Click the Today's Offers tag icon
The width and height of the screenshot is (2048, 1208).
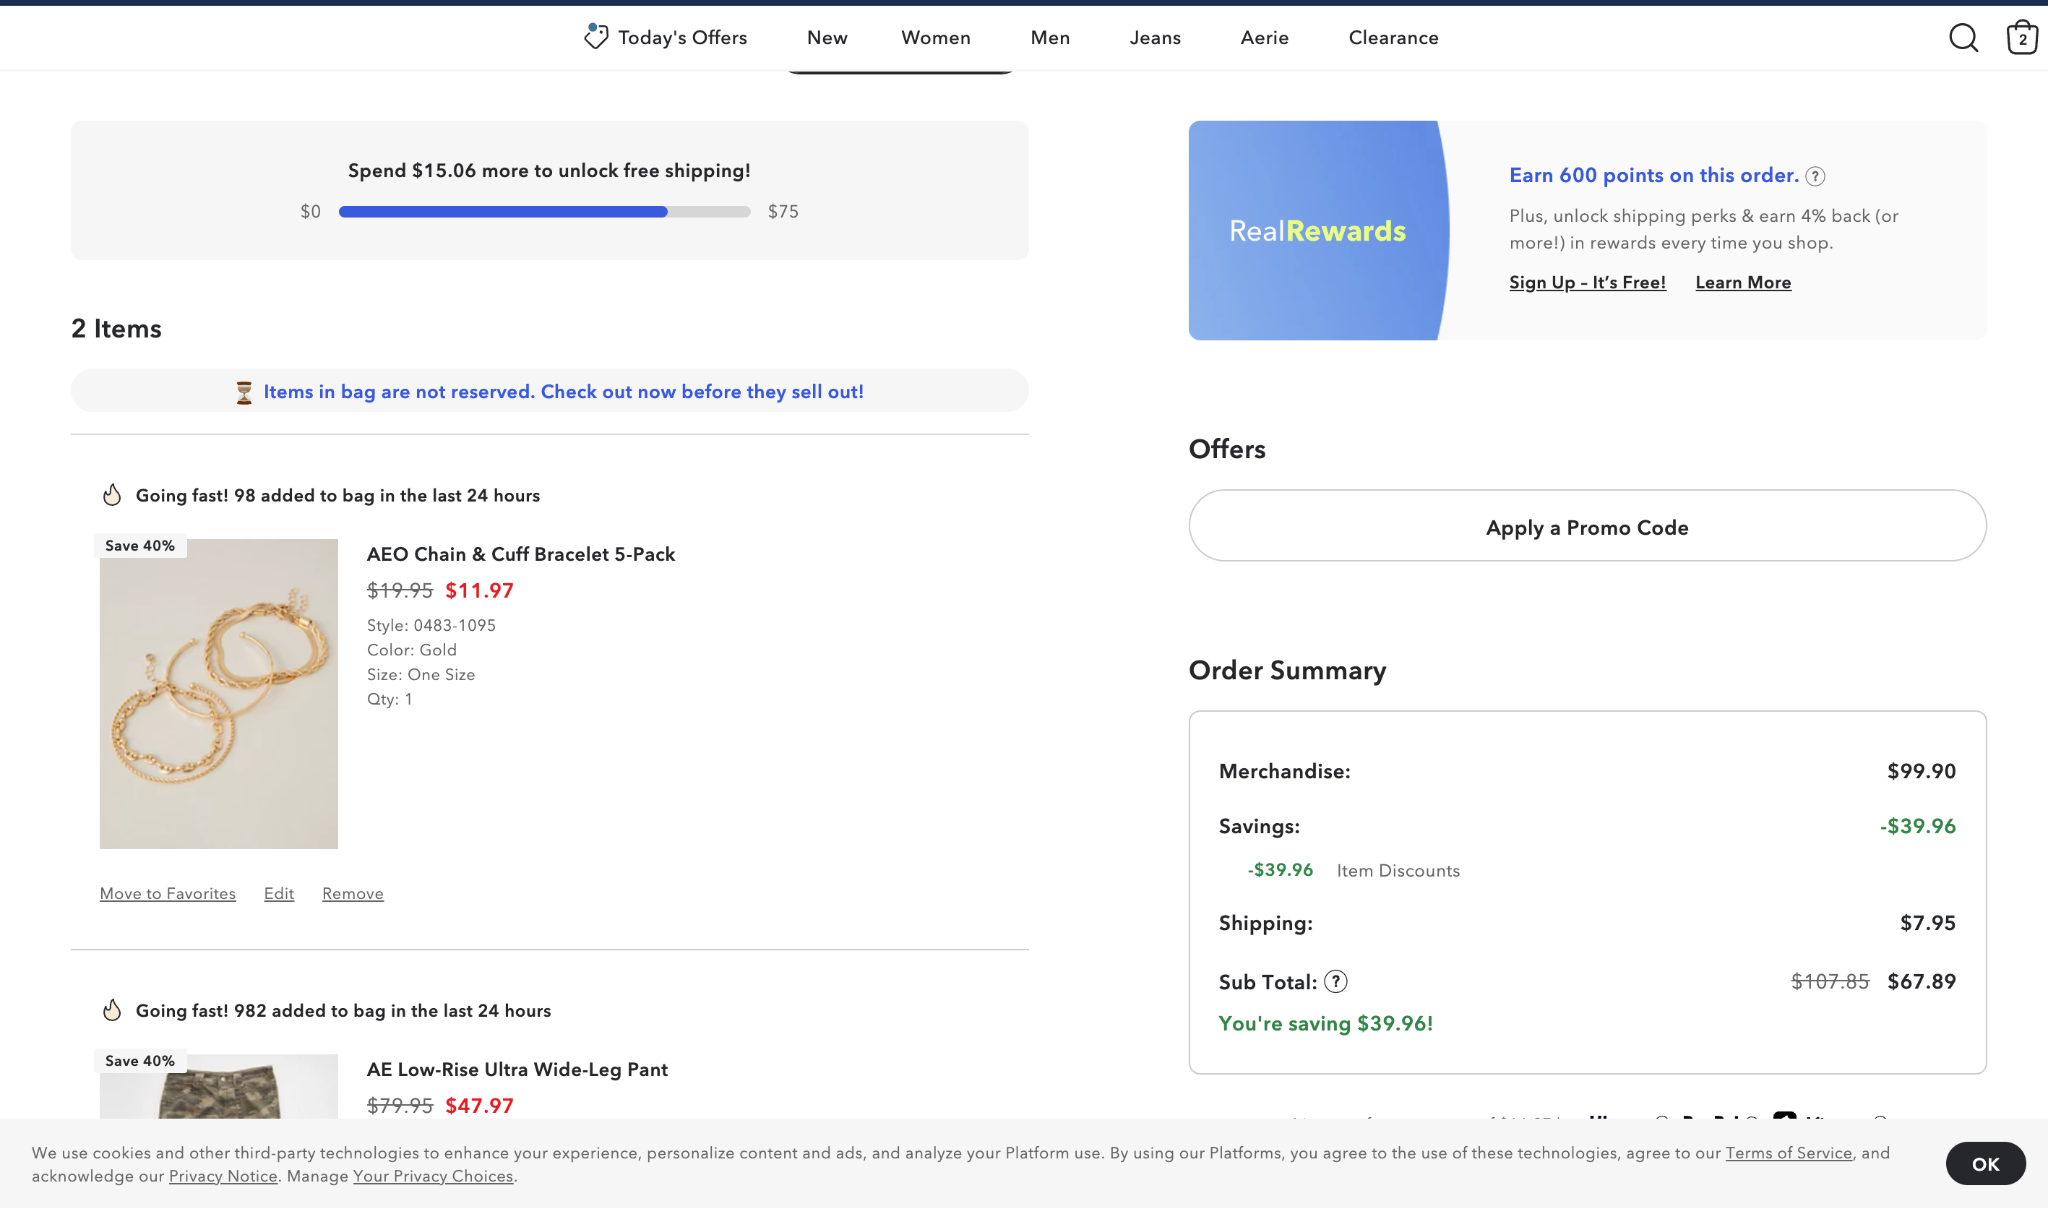(596, 37)
